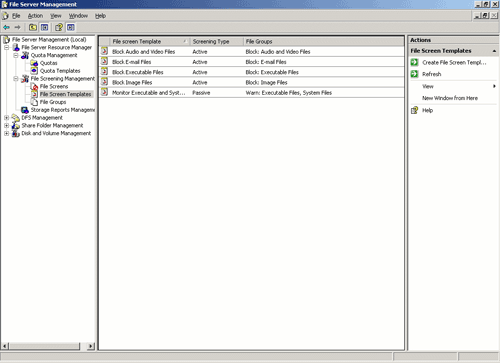500x363 pixels.
Task: Select the File Screen Templates tree label
Action: click(66, 94)
